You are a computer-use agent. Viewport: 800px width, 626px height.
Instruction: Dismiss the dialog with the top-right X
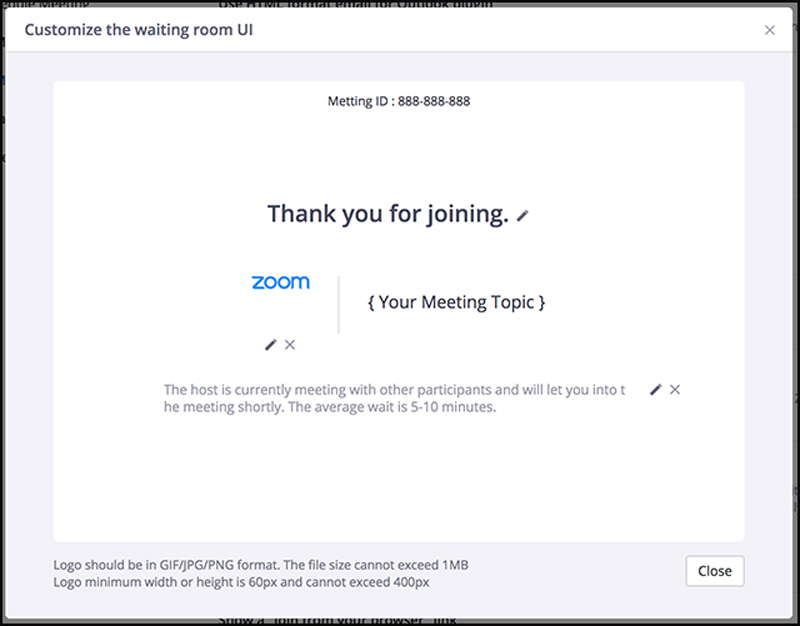pyautogui.click(x=770, y=30)
